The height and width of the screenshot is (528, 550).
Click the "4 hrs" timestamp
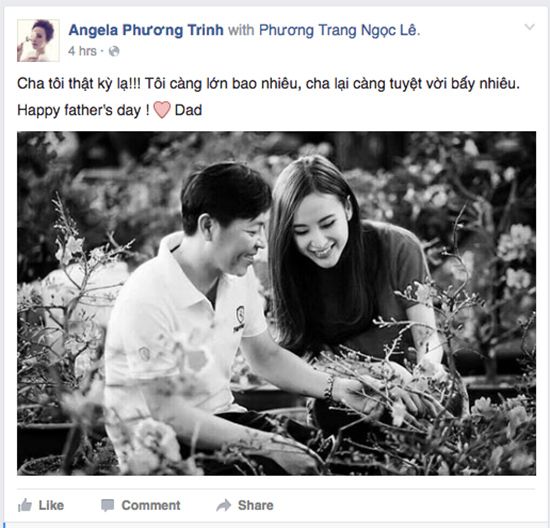point(82,51)
